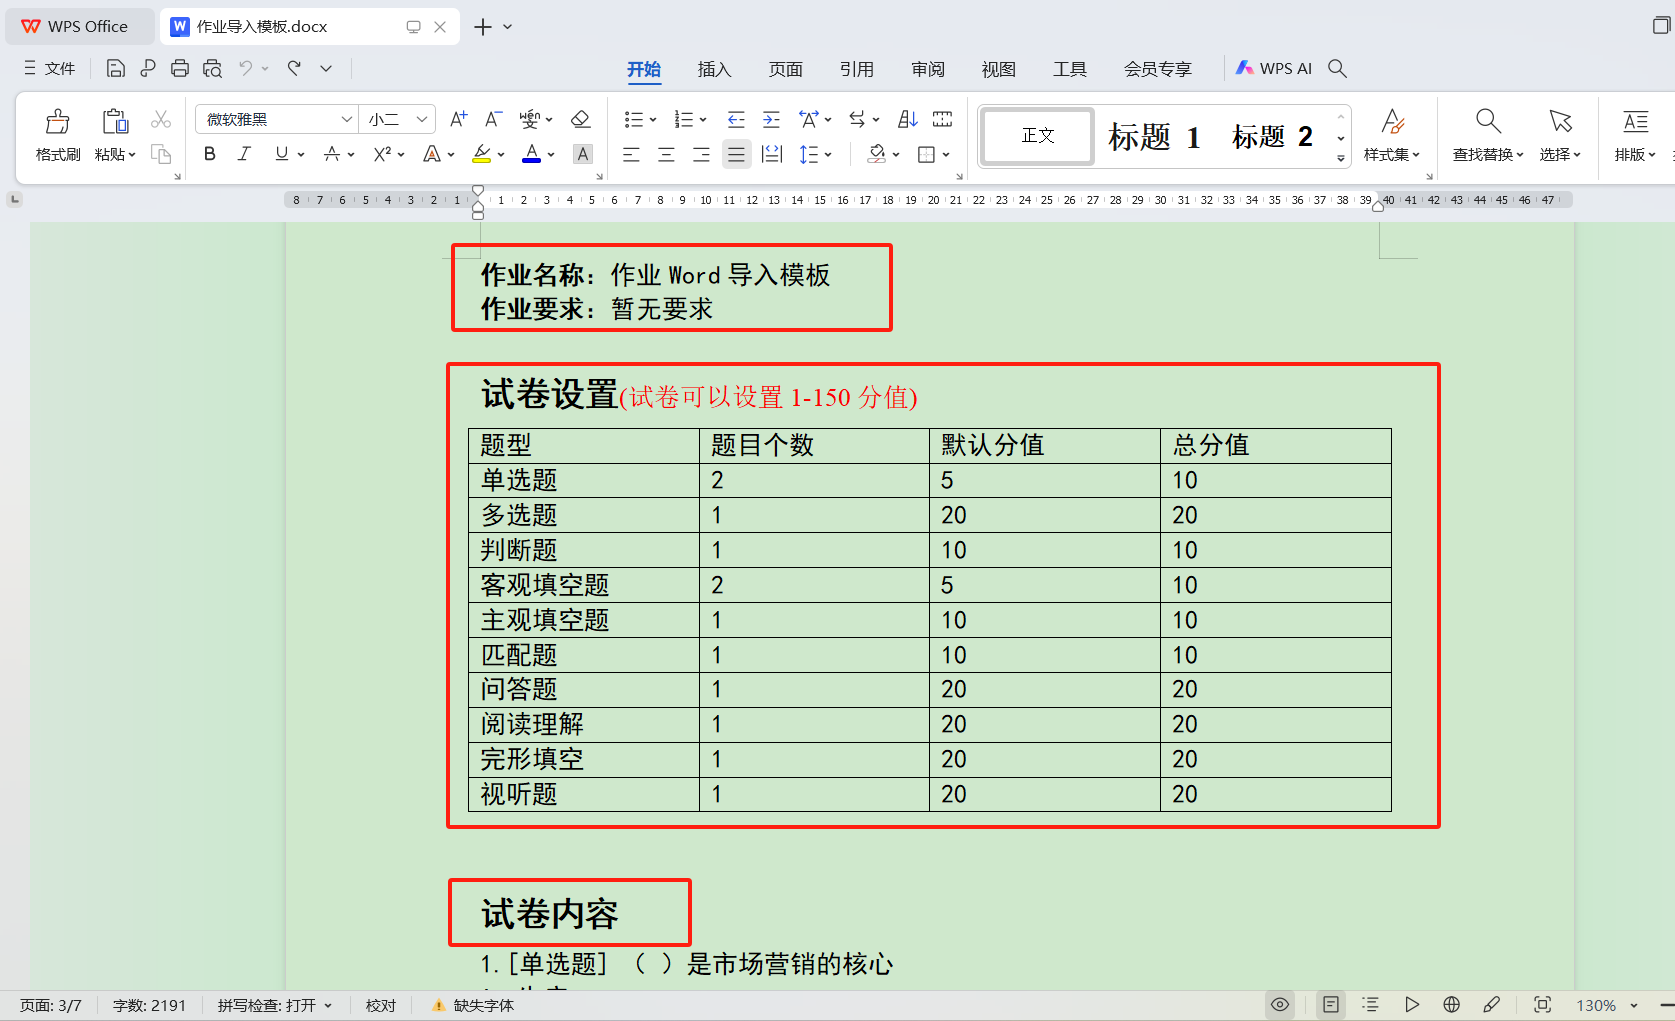Screen dimensions: 1675x1021
Task: Activate the highlight color tool
Action: coord(483,153)
